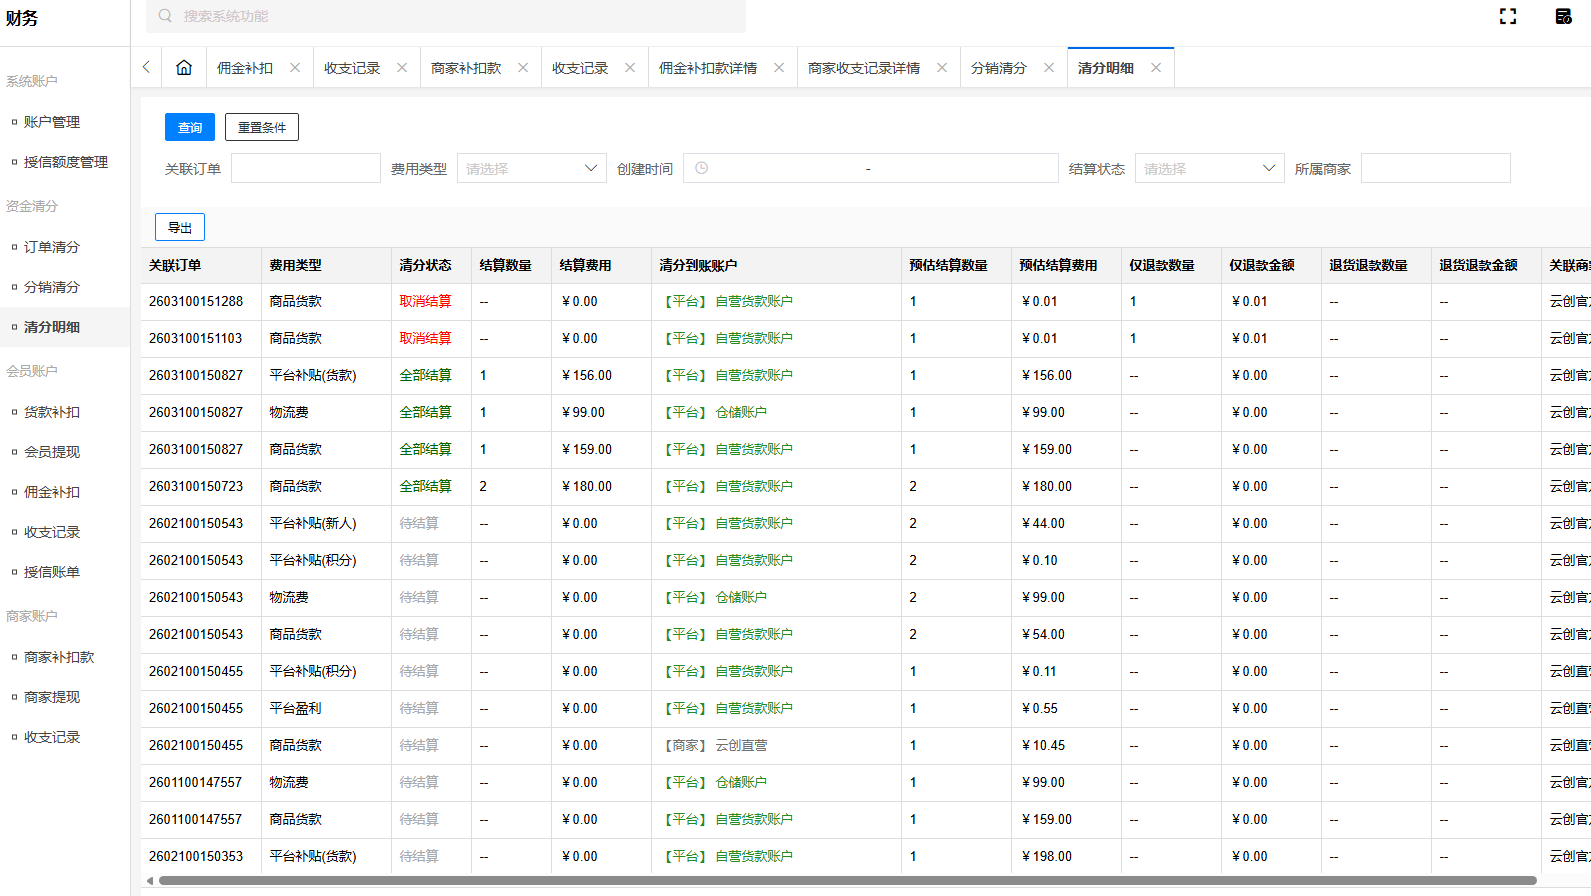This screenshot has width=1591, height=896.
Task: Click the 搜索系统功能 search box
Action: pyautogui.click(x=446, y=16)
